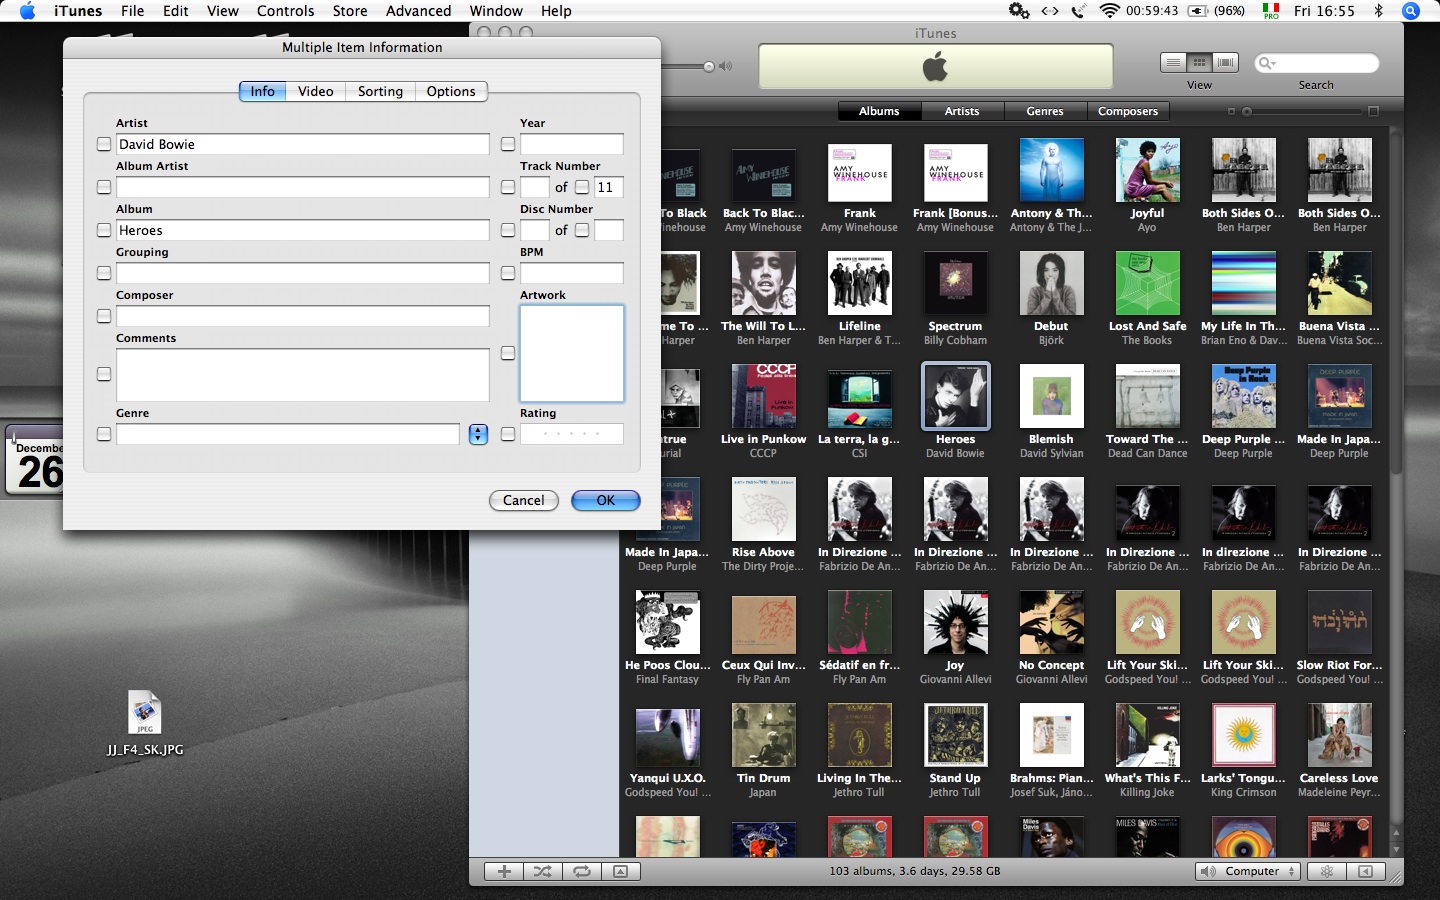Show the artwork viewer pane
Viewport: 1440px width, 900px height.
(621, 872)
